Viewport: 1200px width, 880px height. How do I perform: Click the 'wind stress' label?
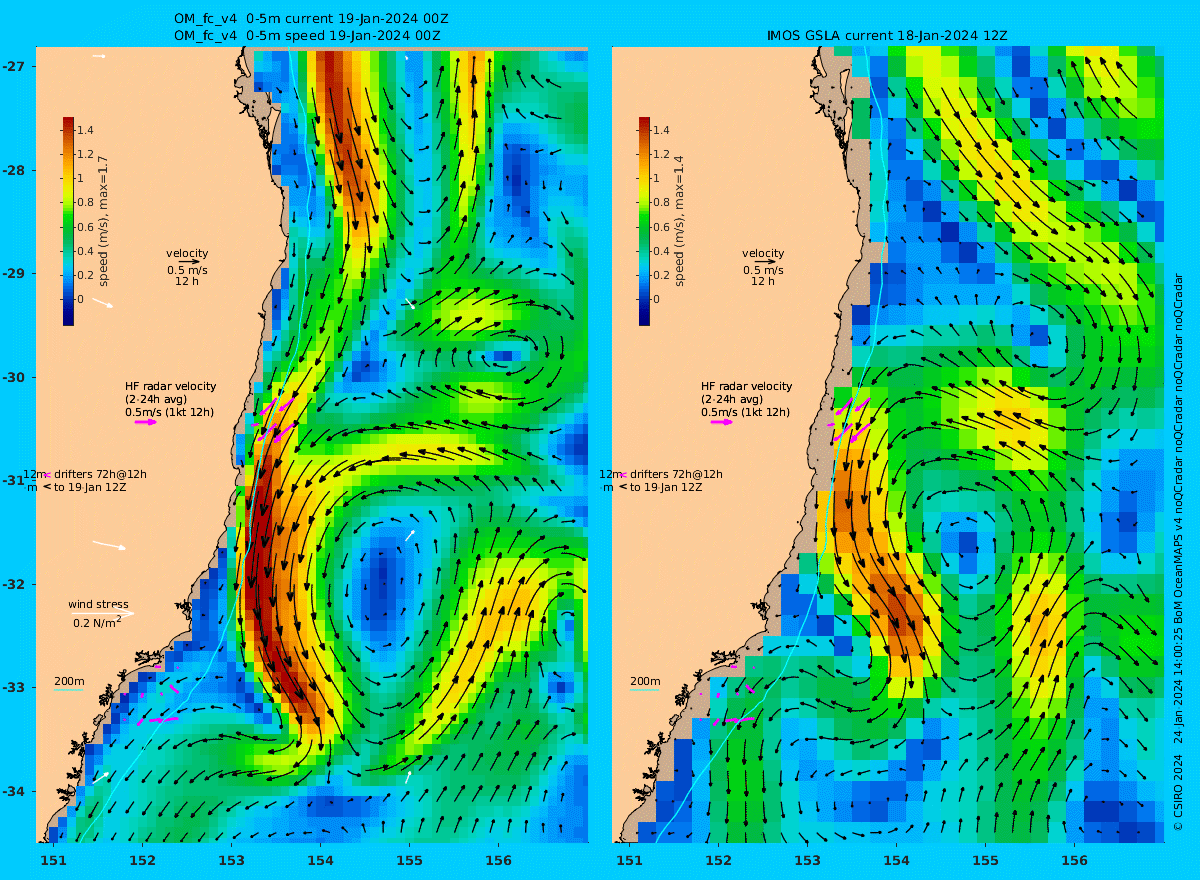[x=98, y=604]
